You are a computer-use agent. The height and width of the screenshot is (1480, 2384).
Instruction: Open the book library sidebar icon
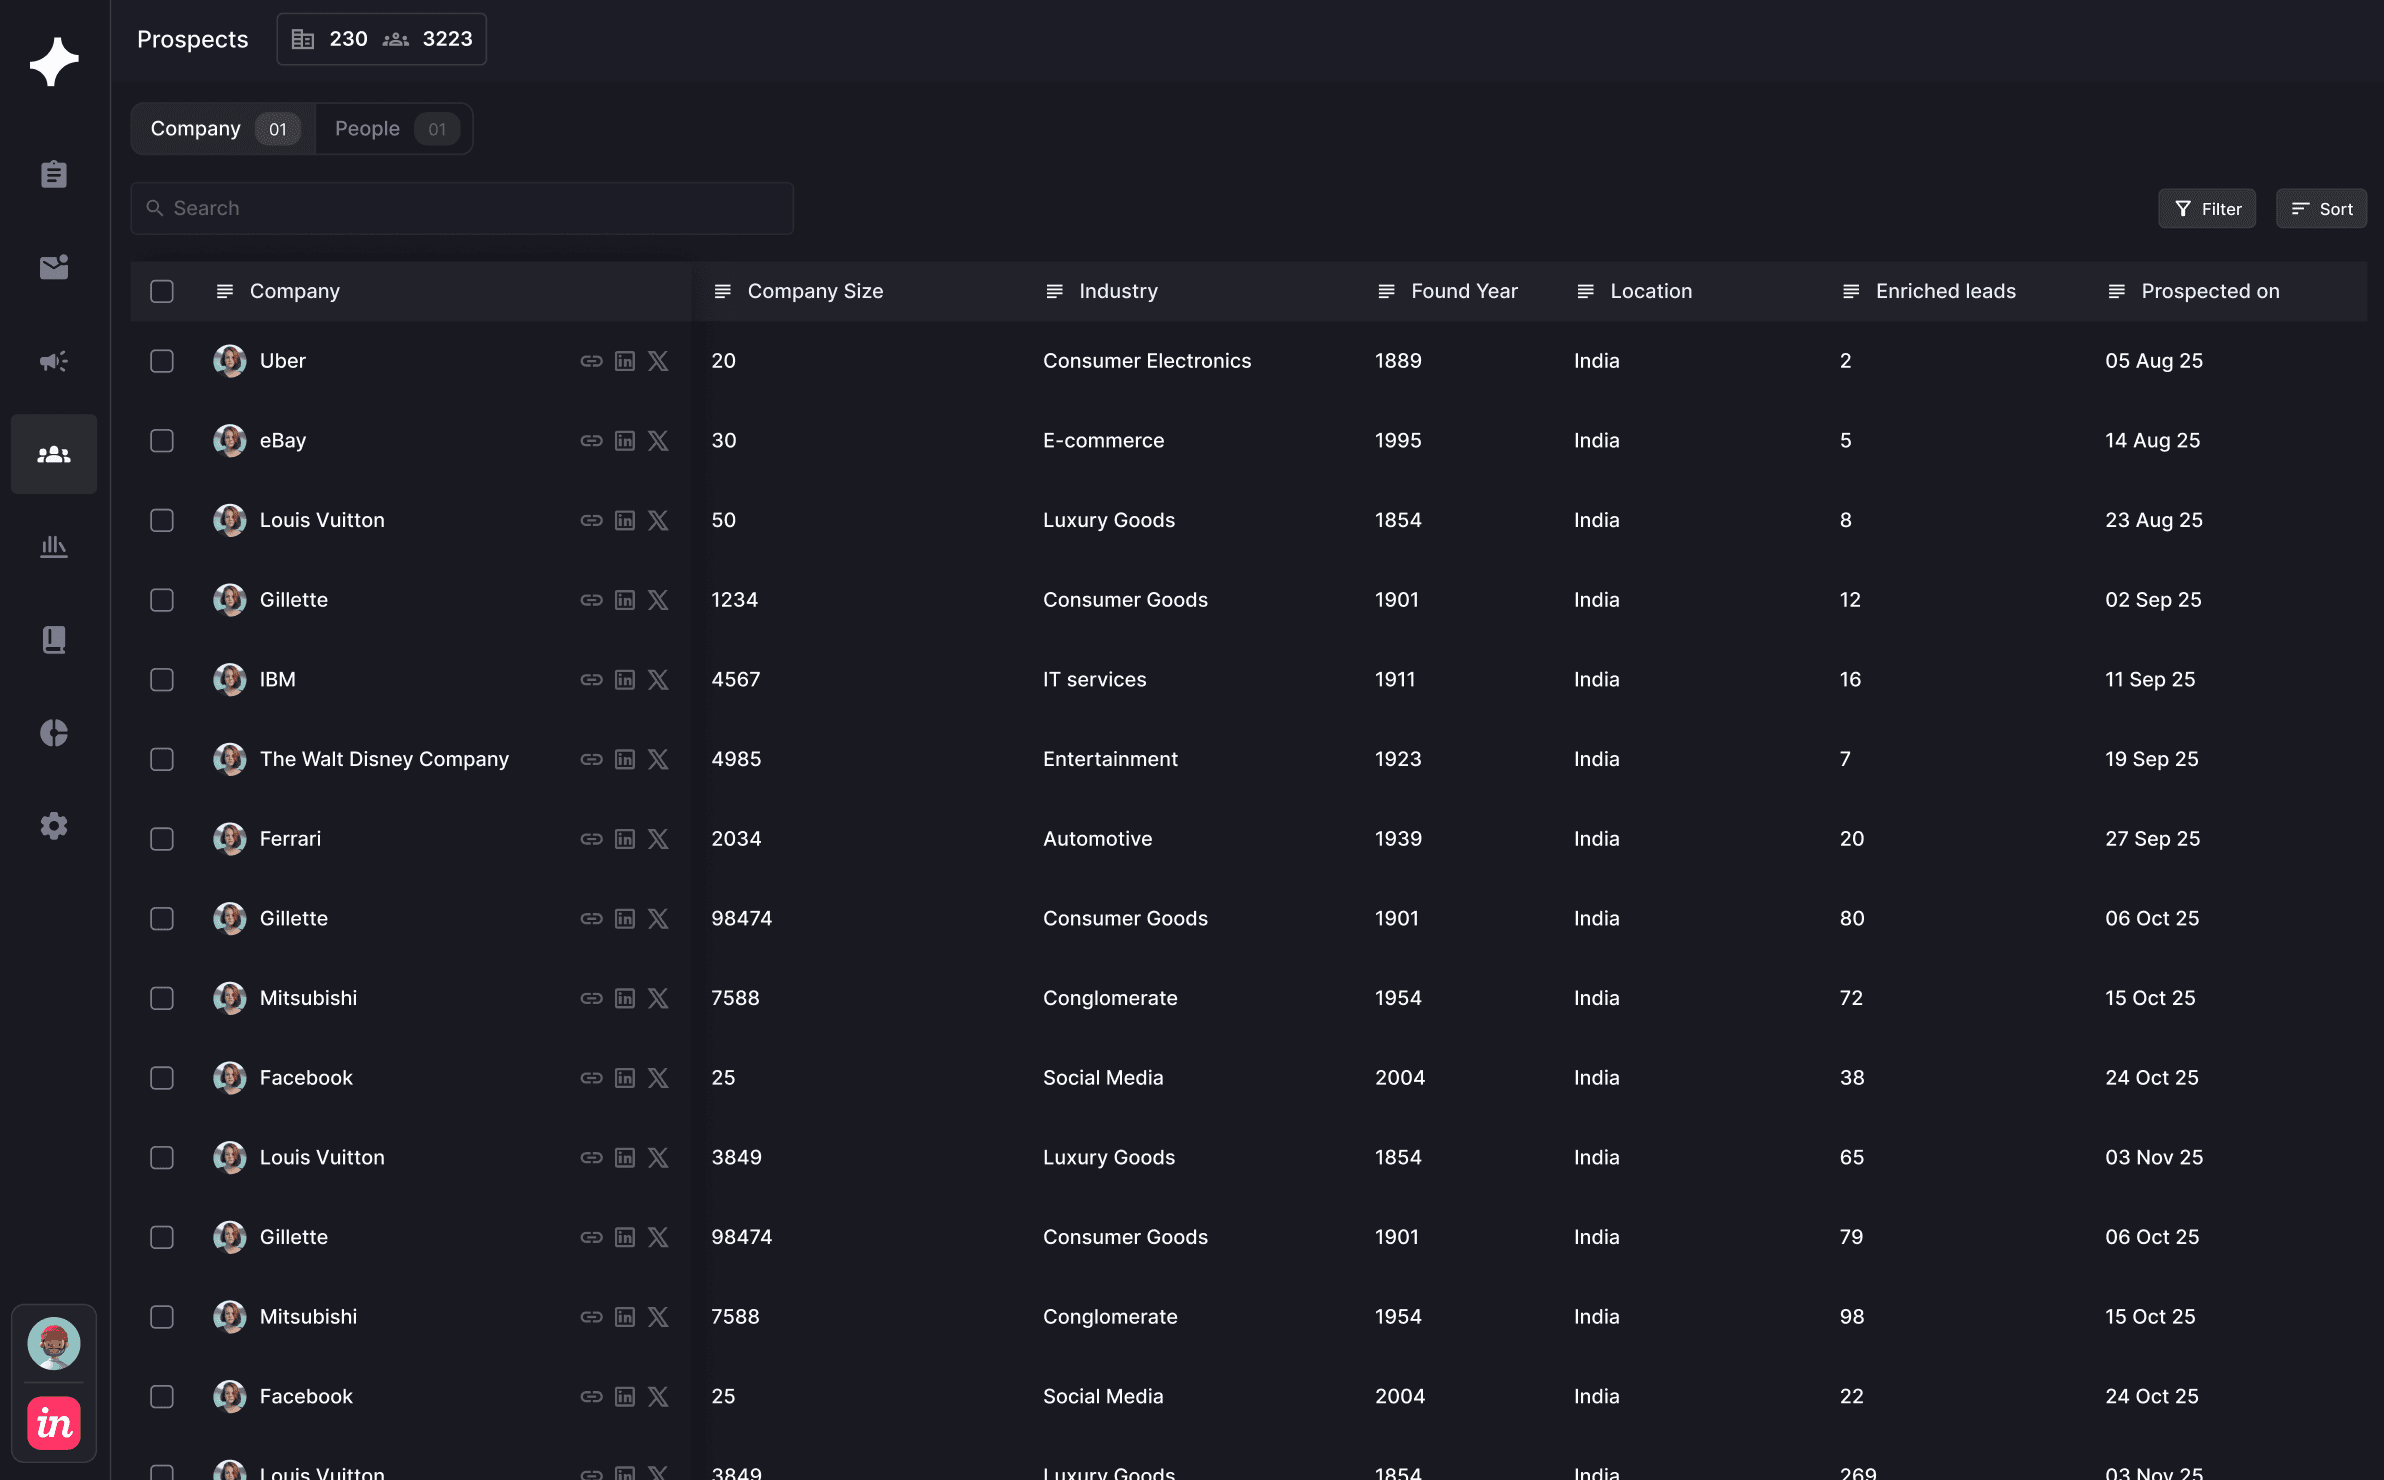54,640
